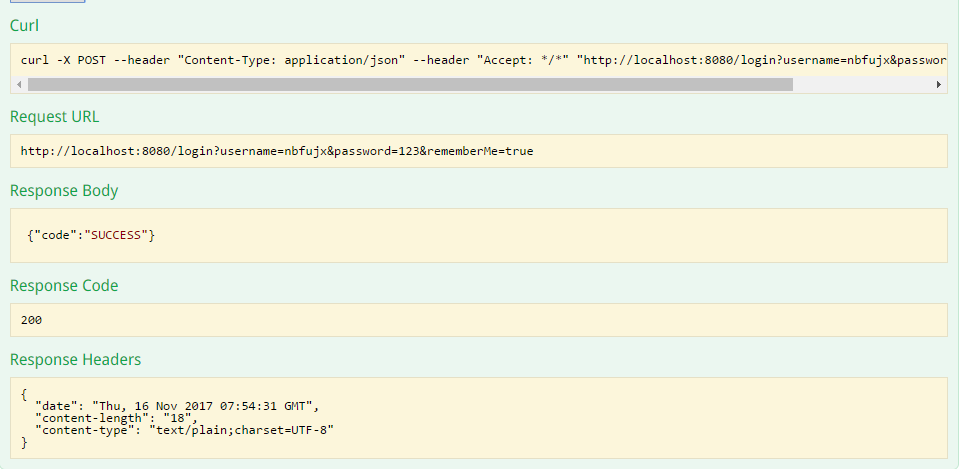Image resolution: width=966 pixels, height=469 pixels.
Task: Click the Response Code section heading
Action: pyautogui.click(x=64, y=286)
